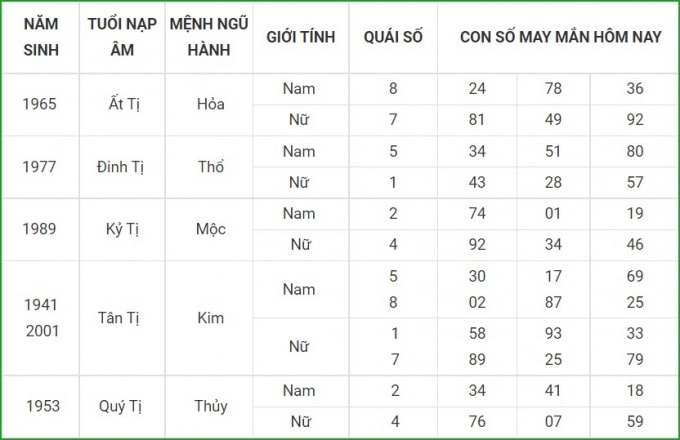Select the GIỚI TÍNH column header
680x440 pixels.
tap(301, 37)
